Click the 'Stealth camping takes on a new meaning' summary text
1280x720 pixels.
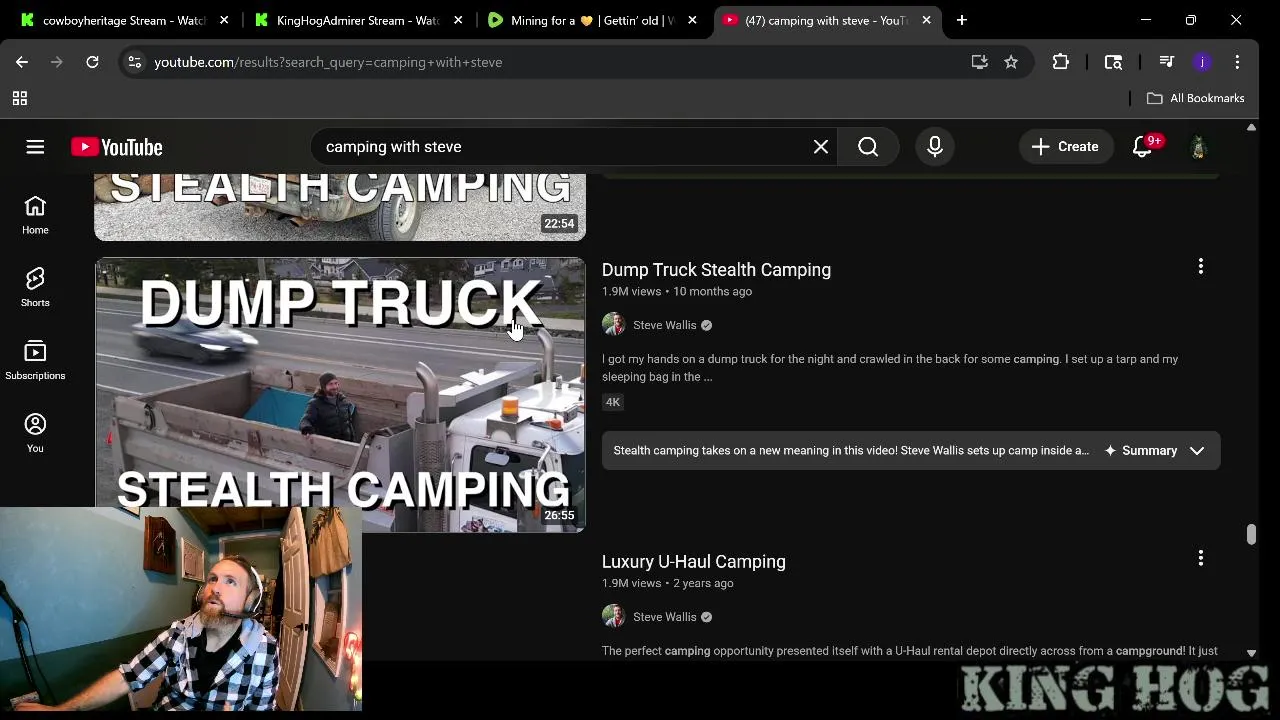coord(851,451)
